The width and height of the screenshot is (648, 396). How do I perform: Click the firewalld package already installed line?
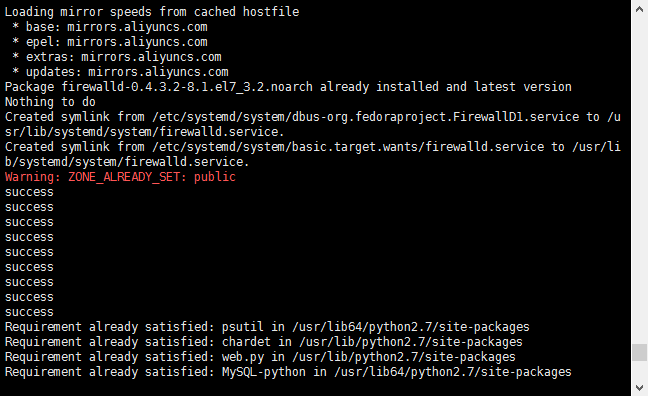(x=288, y=87)
